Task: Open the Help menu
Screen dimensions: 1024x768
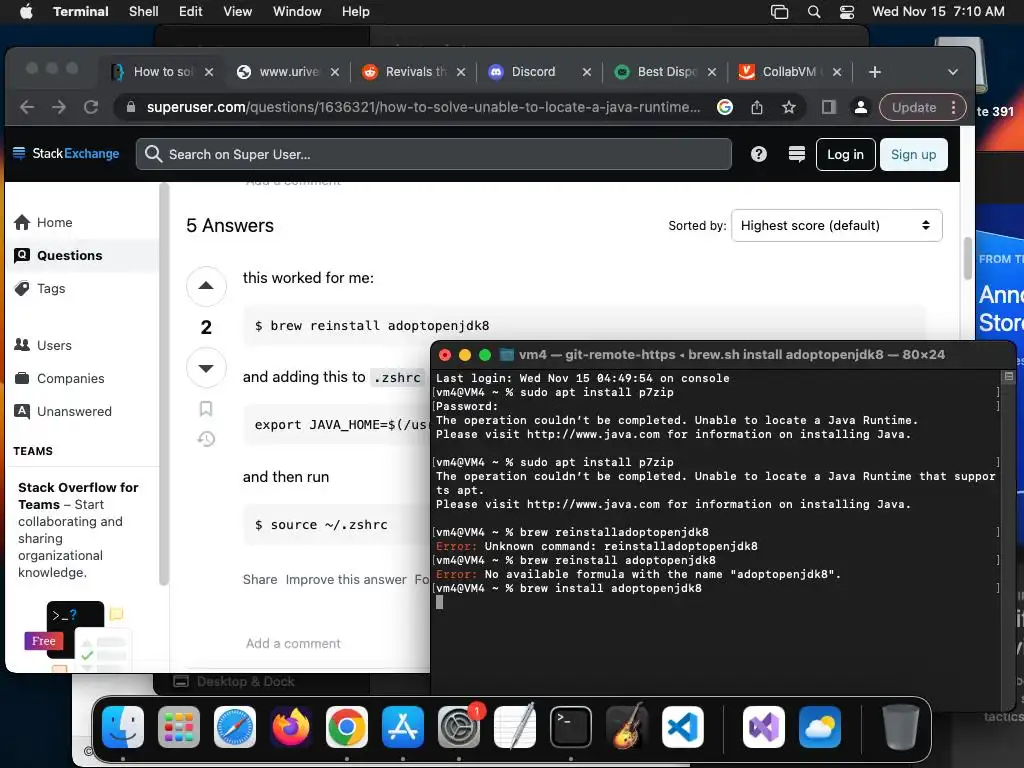Action: coord(355,12)
